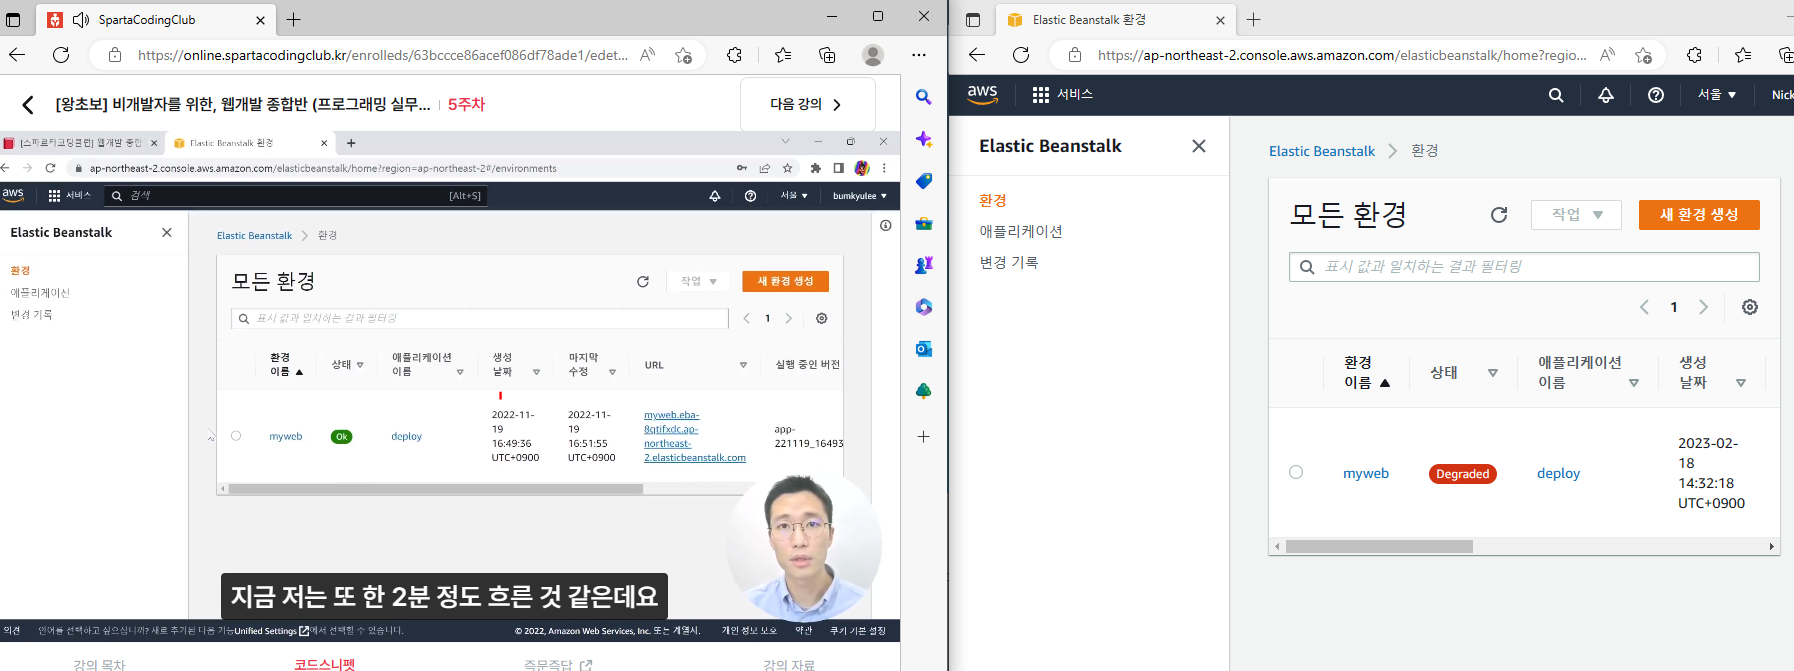This screenshot has height=671, width=1794.
Task: Select 변경 기록 in the right Beanstalk navigation
Action: pyautogui.click(x=1009, y=262)
